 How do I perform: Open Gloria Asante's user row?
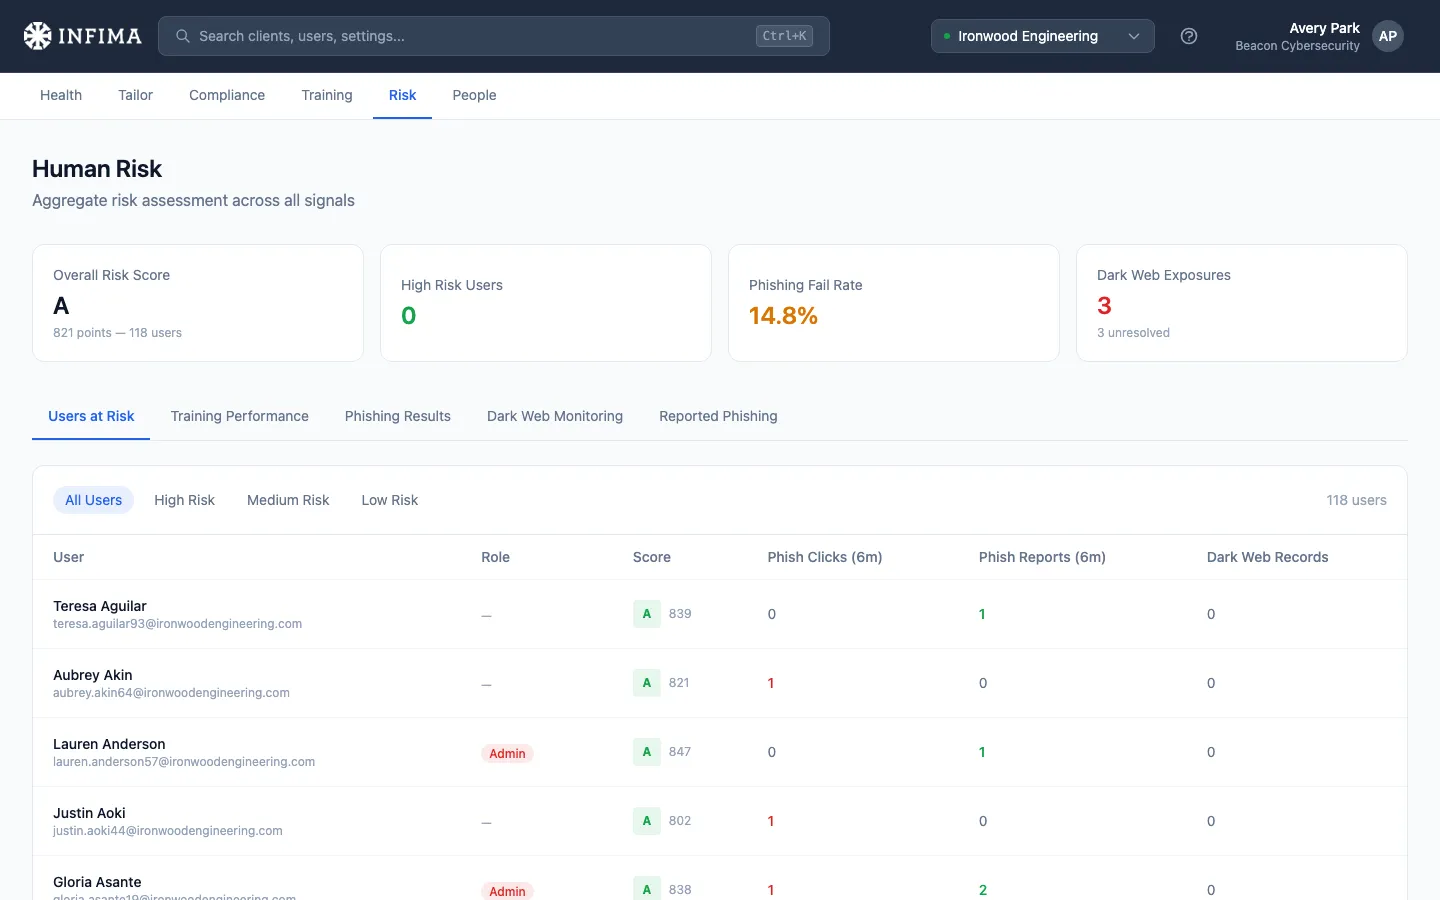pos(720,879)
